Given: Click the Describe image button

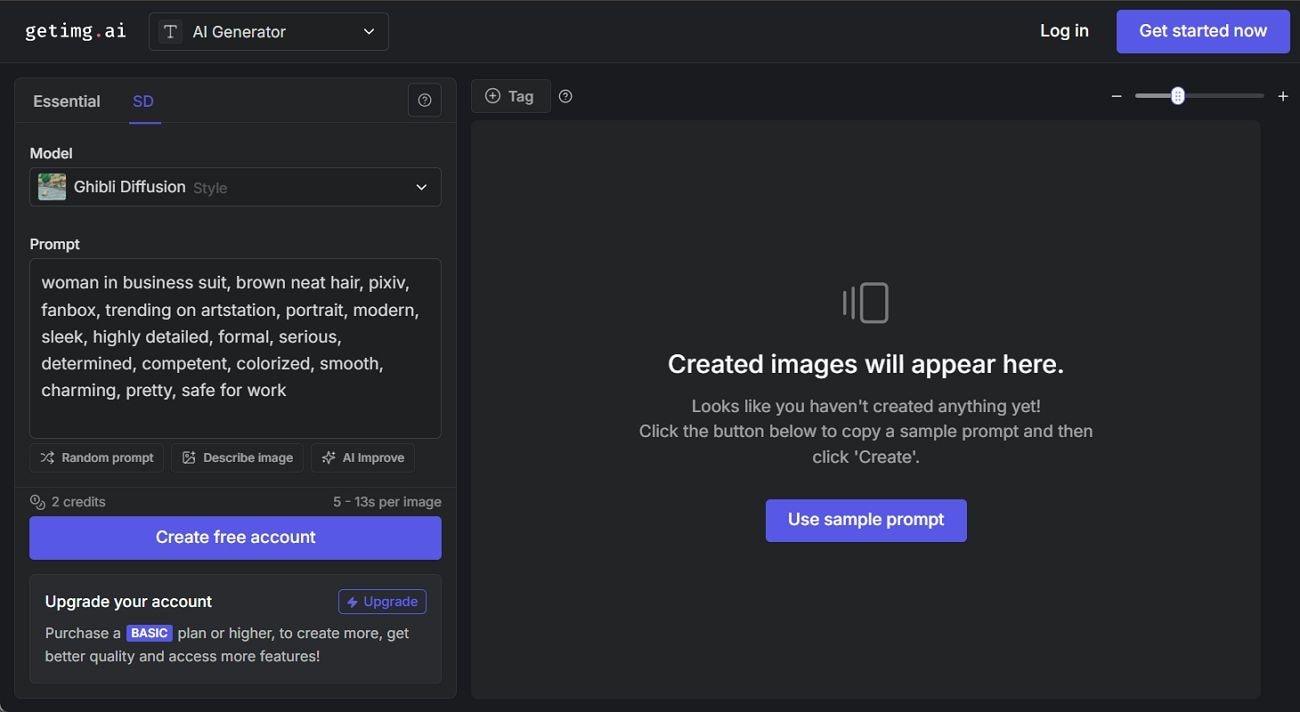Looking at the screenshot, I should click(x=237, y=458).
